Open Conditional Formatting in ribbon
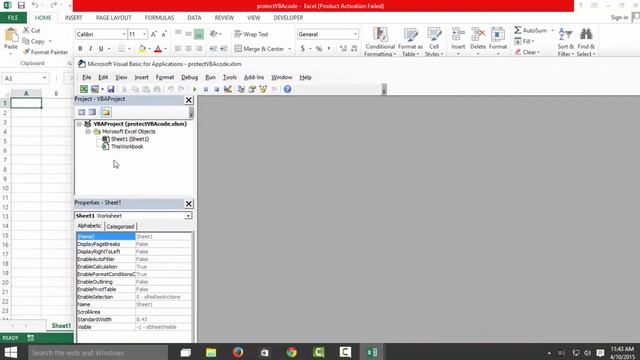This screenshot has height=360, width=640. point(380,42)
